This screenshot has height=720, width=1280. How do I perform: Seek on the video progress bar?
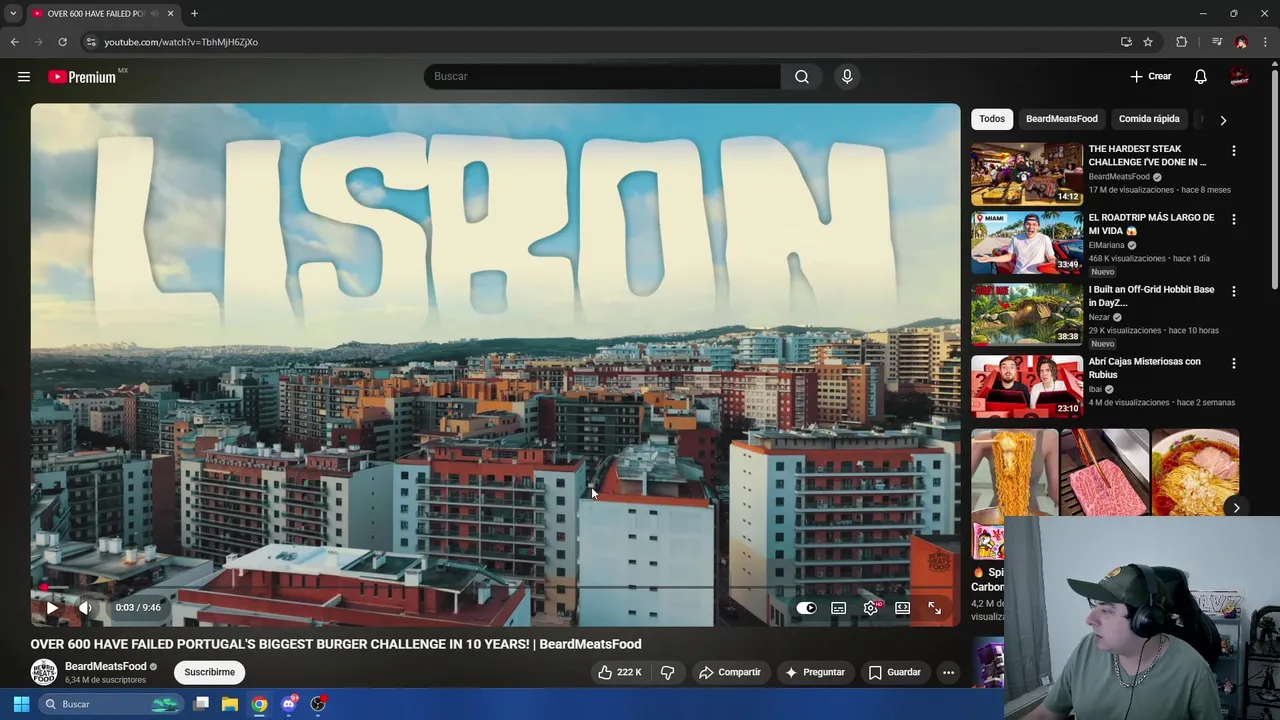click(x=495, y=588)
